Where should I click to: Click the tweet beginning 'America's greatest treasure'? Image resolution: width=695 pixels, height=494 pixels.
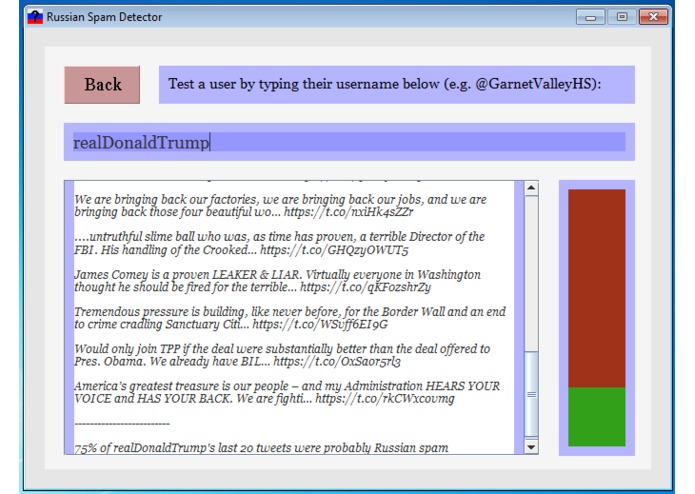pos(287,393)
